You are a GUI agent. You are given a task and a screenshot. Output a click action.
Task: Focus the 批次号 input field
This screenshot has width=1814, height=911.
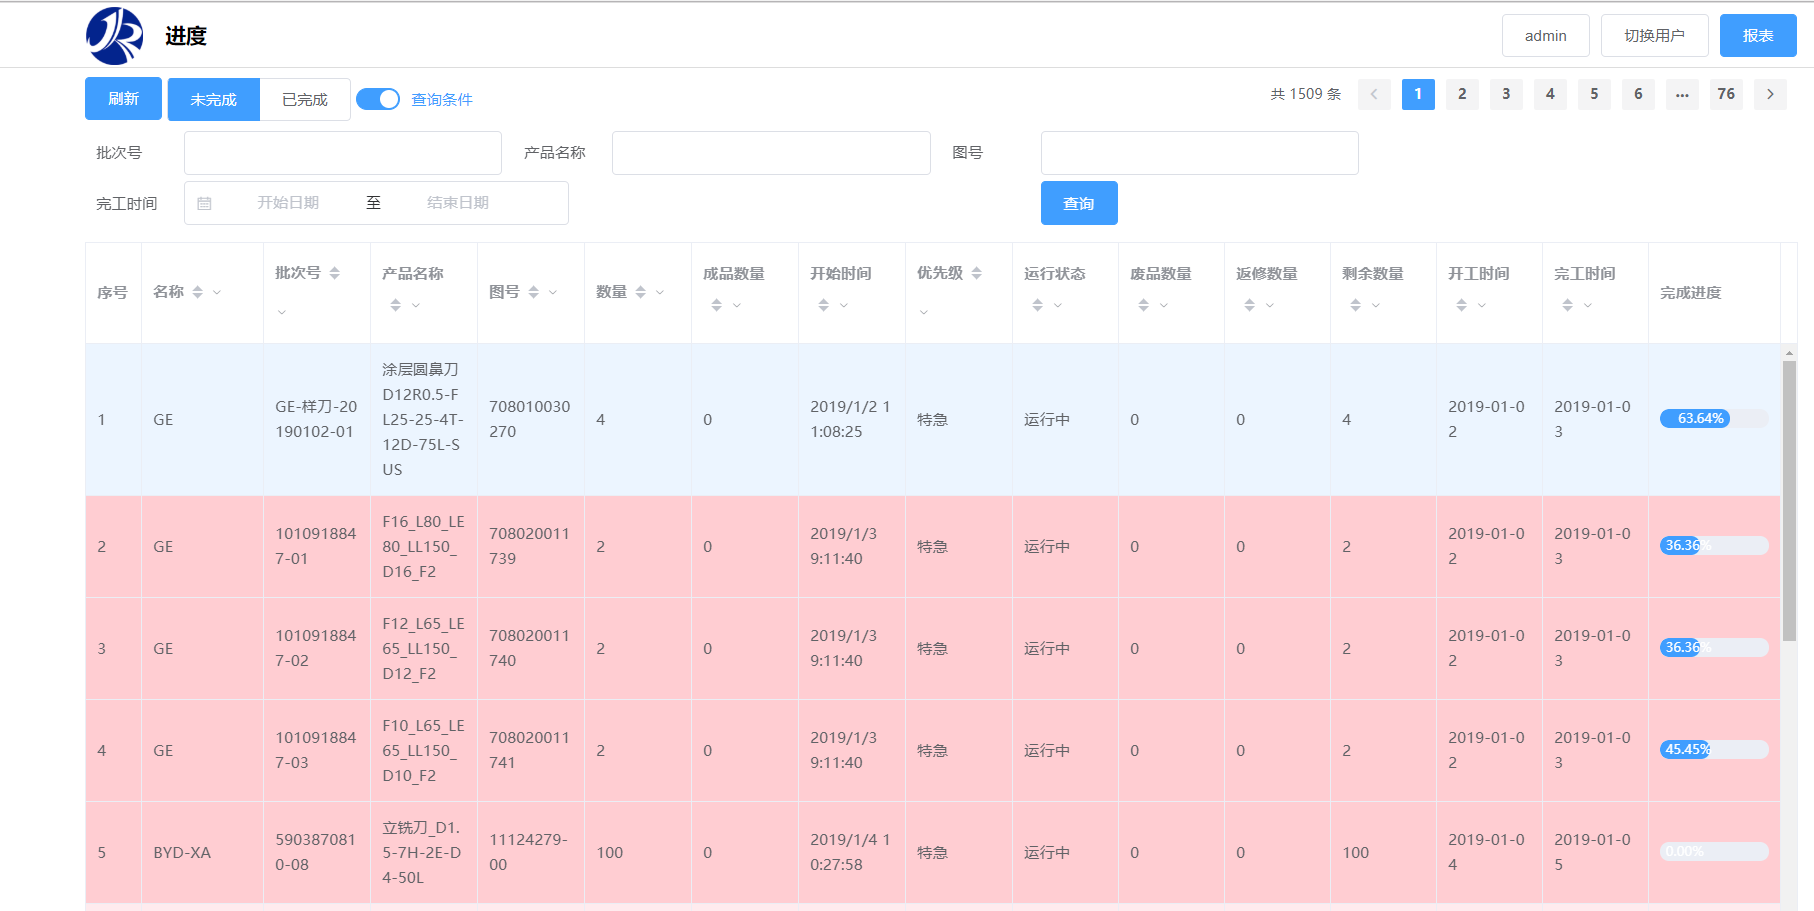343,153
